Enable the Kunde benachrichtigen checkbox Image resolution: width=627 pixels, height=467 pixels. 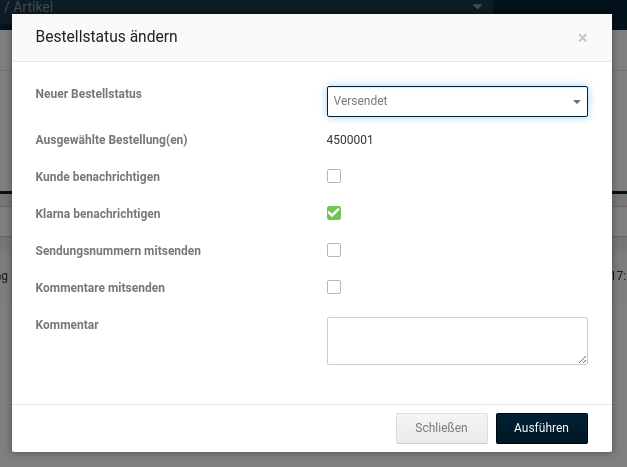click(x=334, y=176)
